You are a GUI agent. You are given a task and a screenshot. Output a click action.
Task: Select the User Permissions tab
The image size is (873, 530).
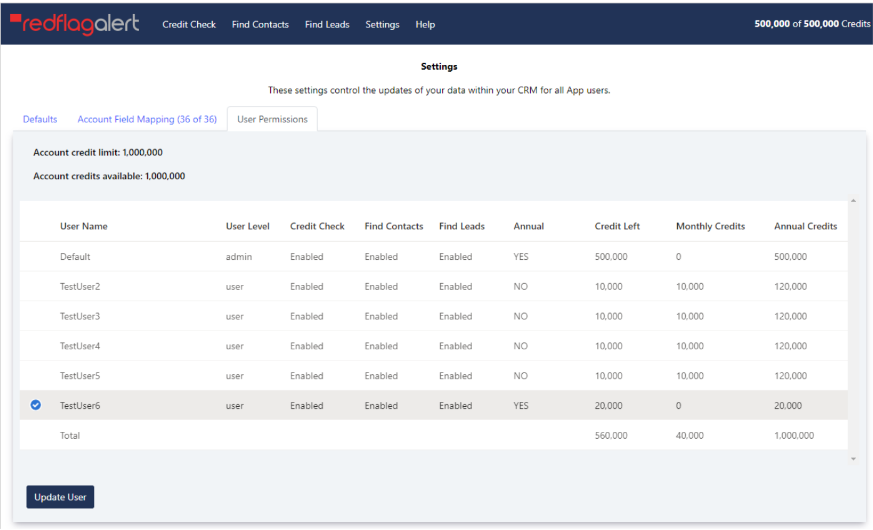tap(272, 119)
